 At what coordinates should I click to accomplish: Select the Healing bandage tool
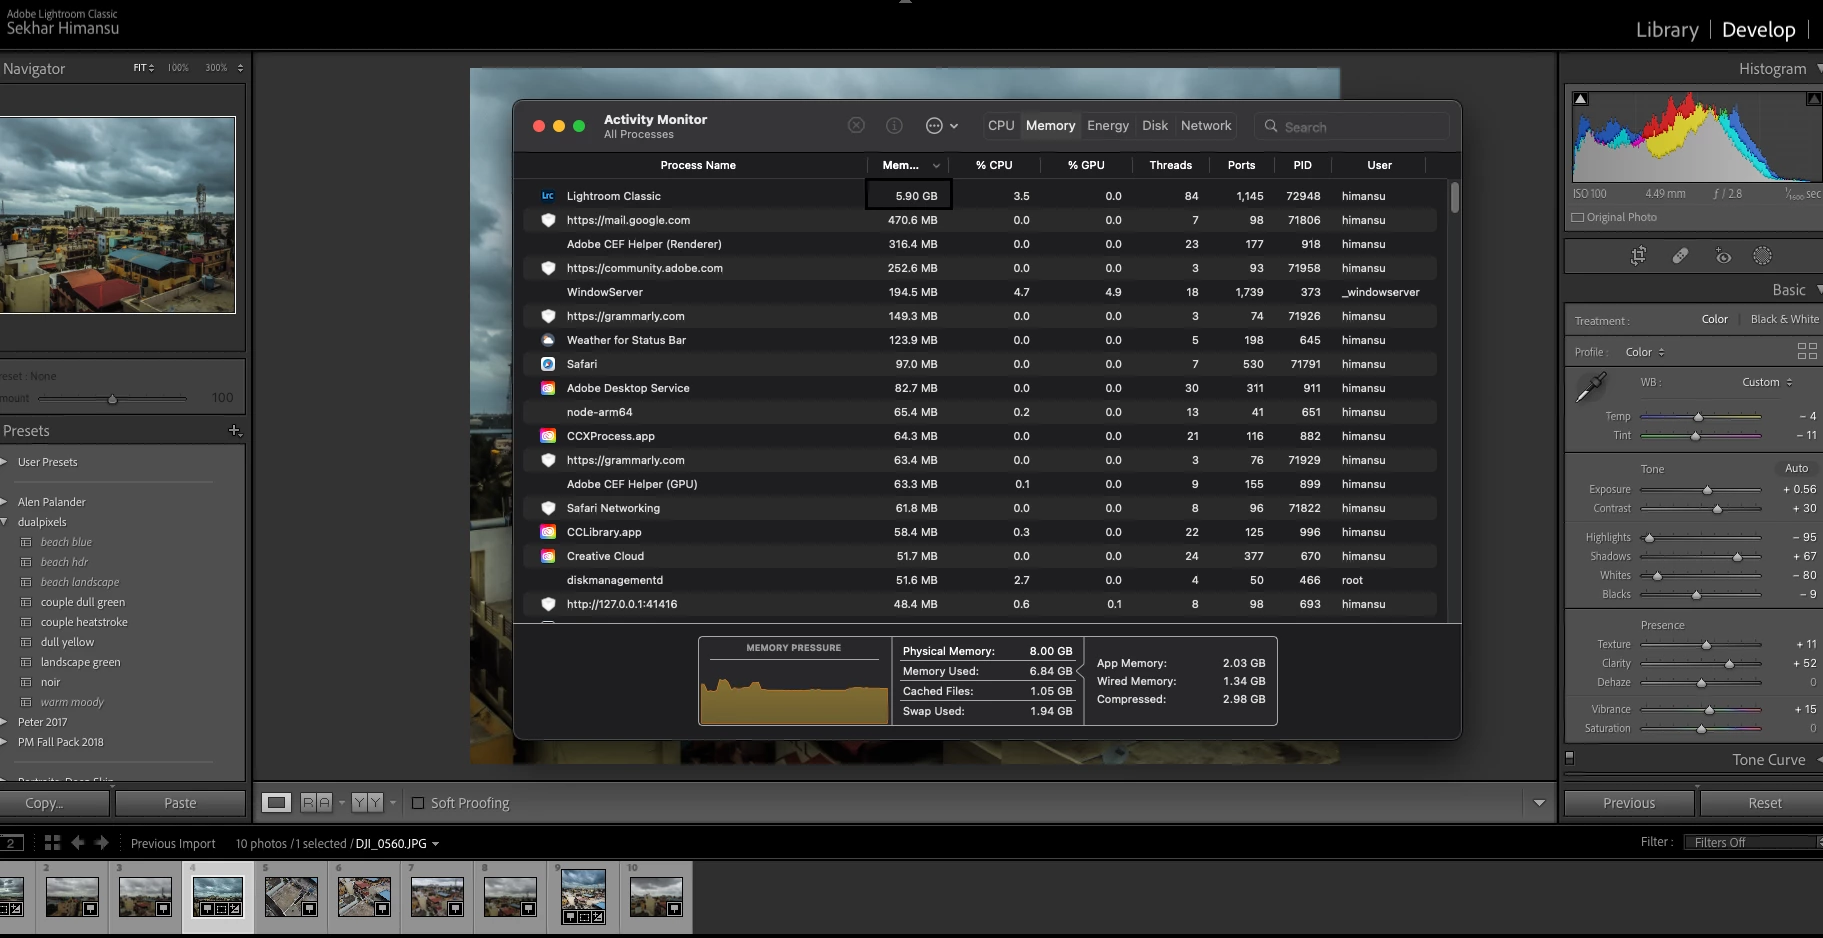(1680, 256)
